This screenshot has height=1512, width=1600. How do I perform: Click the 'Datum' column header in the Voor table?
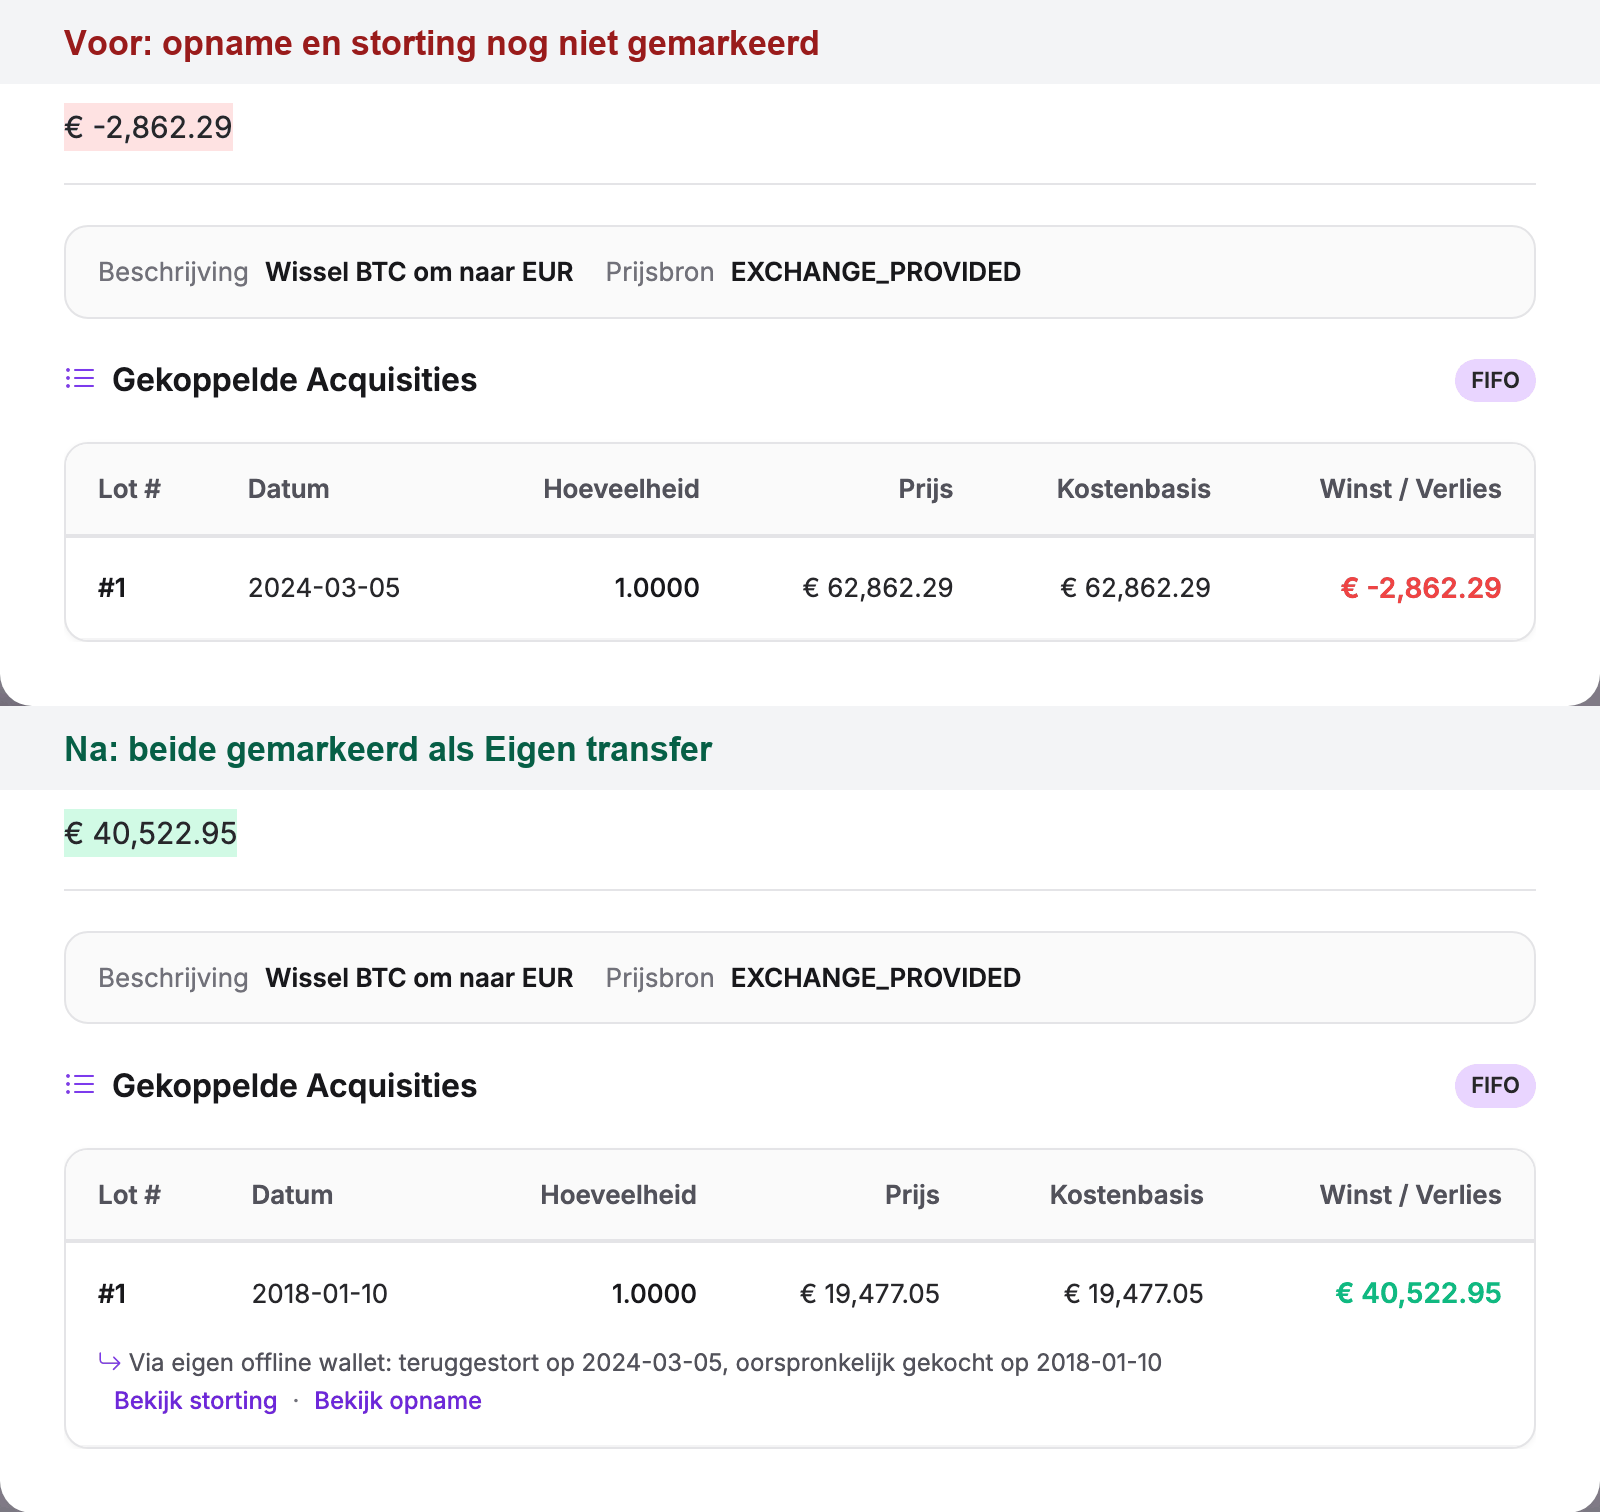point(288,489)
